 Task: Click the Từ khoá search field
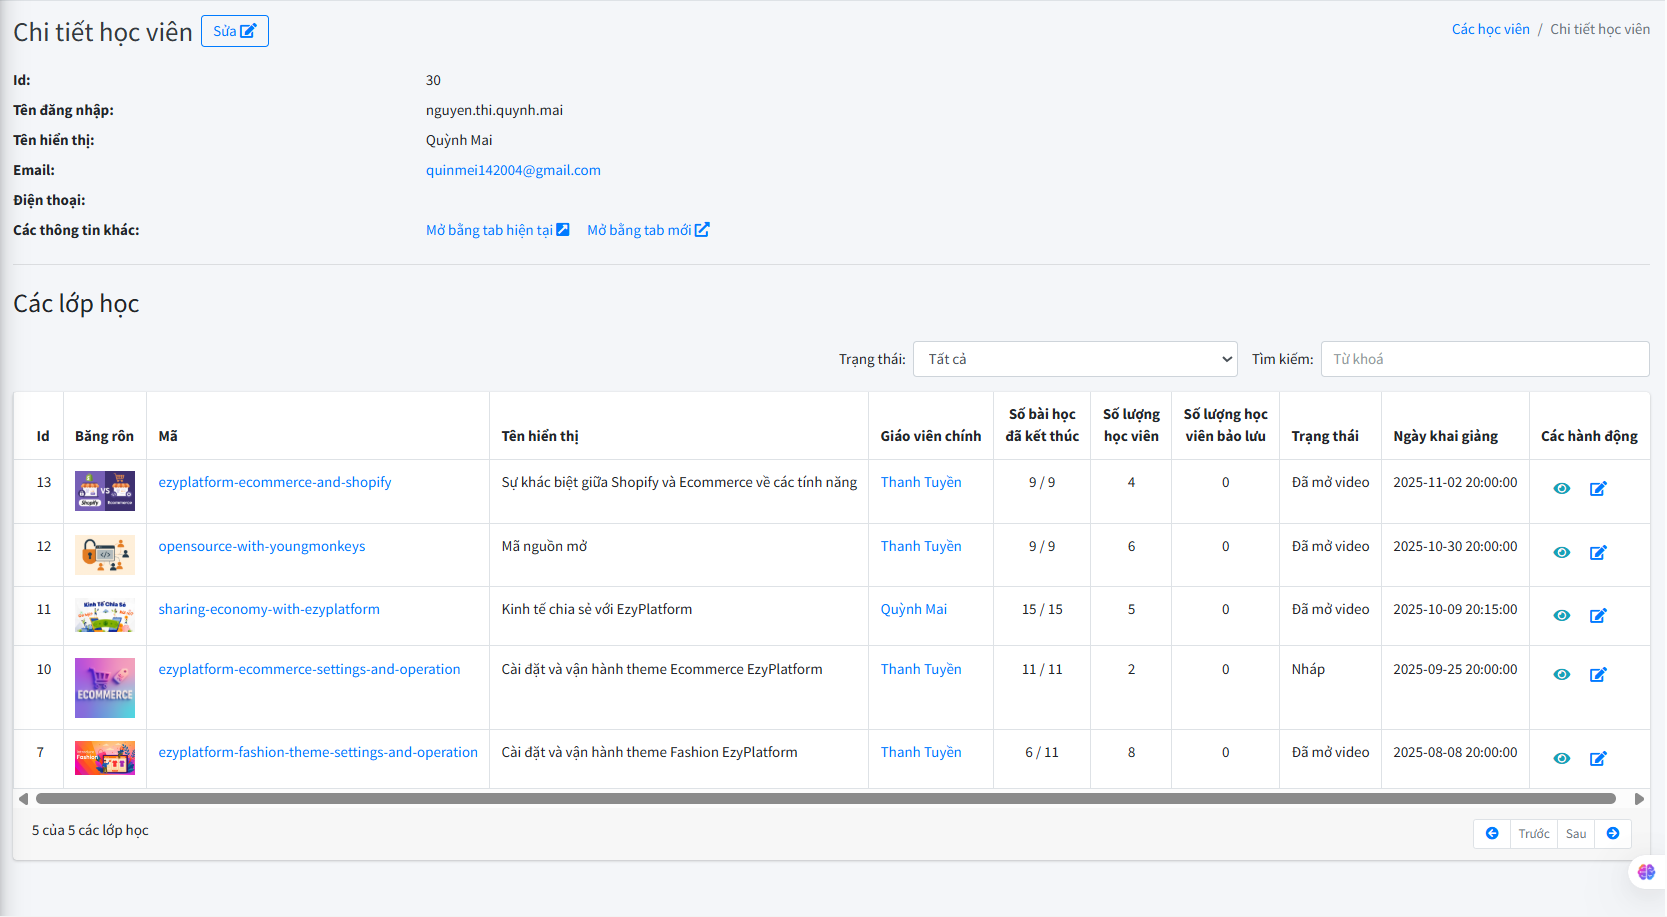[x=1484, y=359]
